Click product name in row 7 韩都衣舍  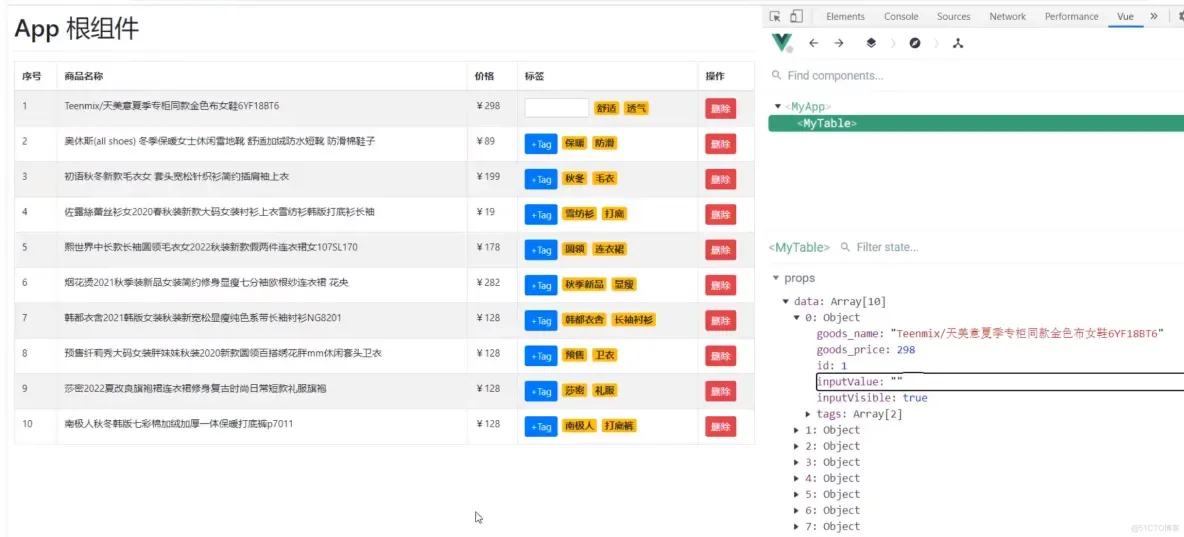(203, 318)
